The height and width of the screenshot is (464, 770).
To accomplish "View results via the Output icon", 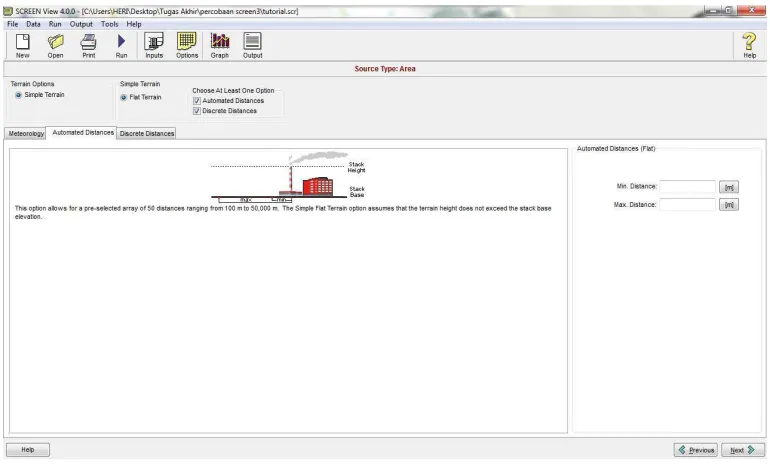I will (252, 46).
